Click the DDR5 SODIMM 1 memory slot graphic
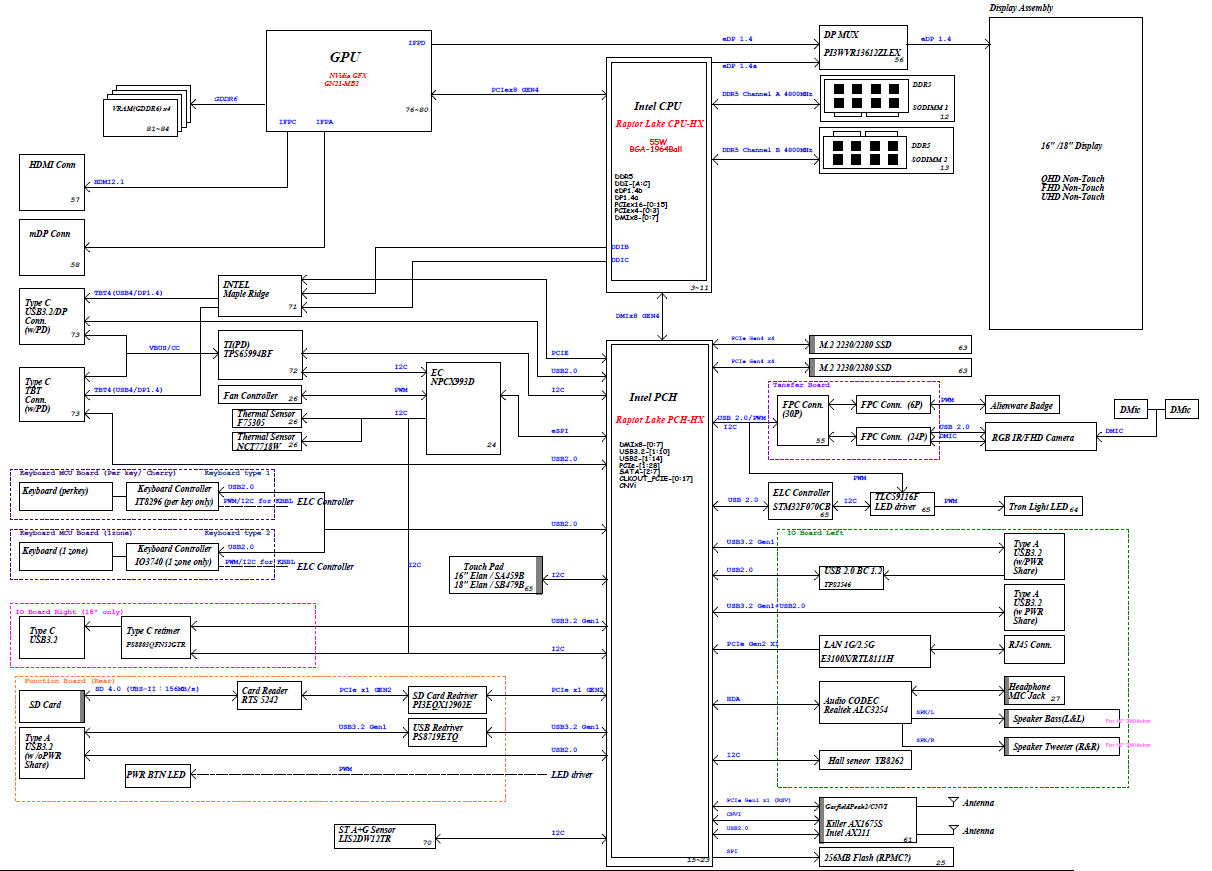Viewport: 1212px width, 871px height. (863, 99)
